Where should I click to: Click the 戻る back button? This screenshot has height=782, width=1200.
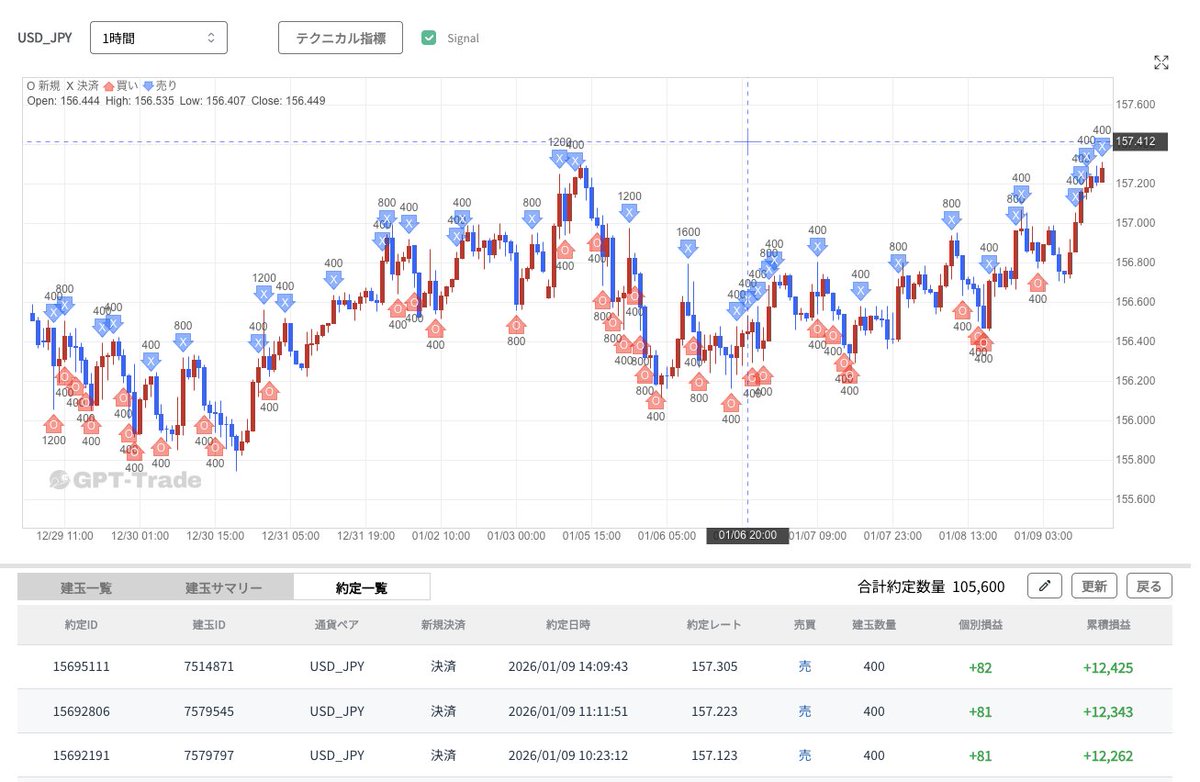click(1149, 585)
